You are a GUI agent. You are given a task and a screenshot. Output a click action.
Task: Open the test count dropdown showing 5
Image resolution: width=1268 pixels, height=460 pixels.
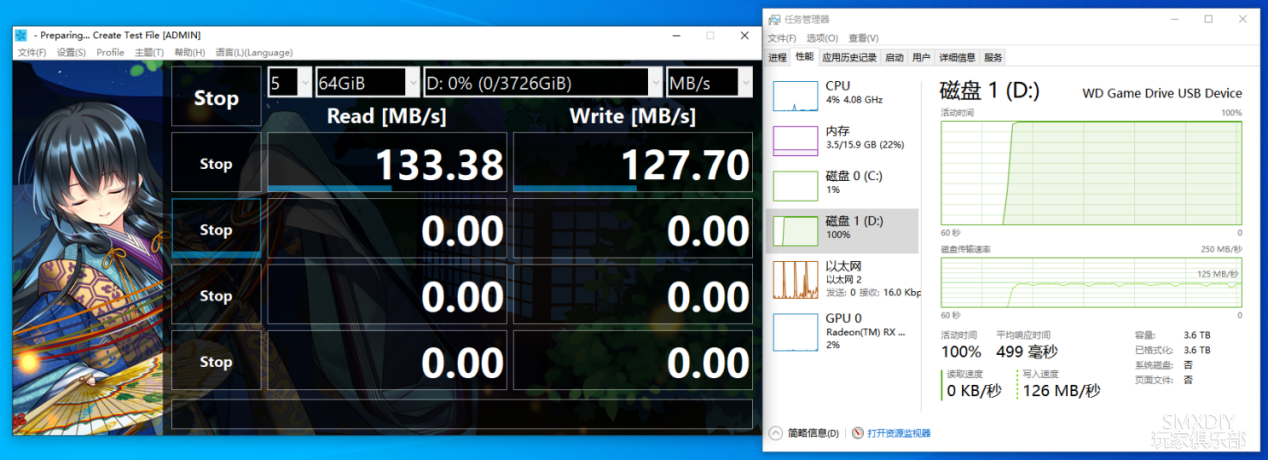(x=290, y=83)
